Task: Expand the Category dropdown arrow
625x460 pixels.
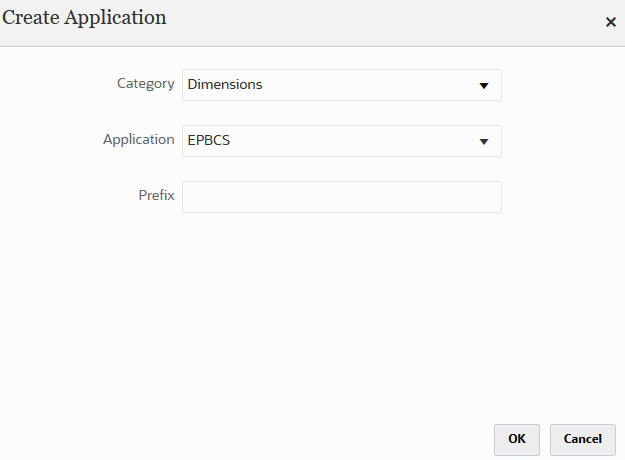Action: coord(484,85)
